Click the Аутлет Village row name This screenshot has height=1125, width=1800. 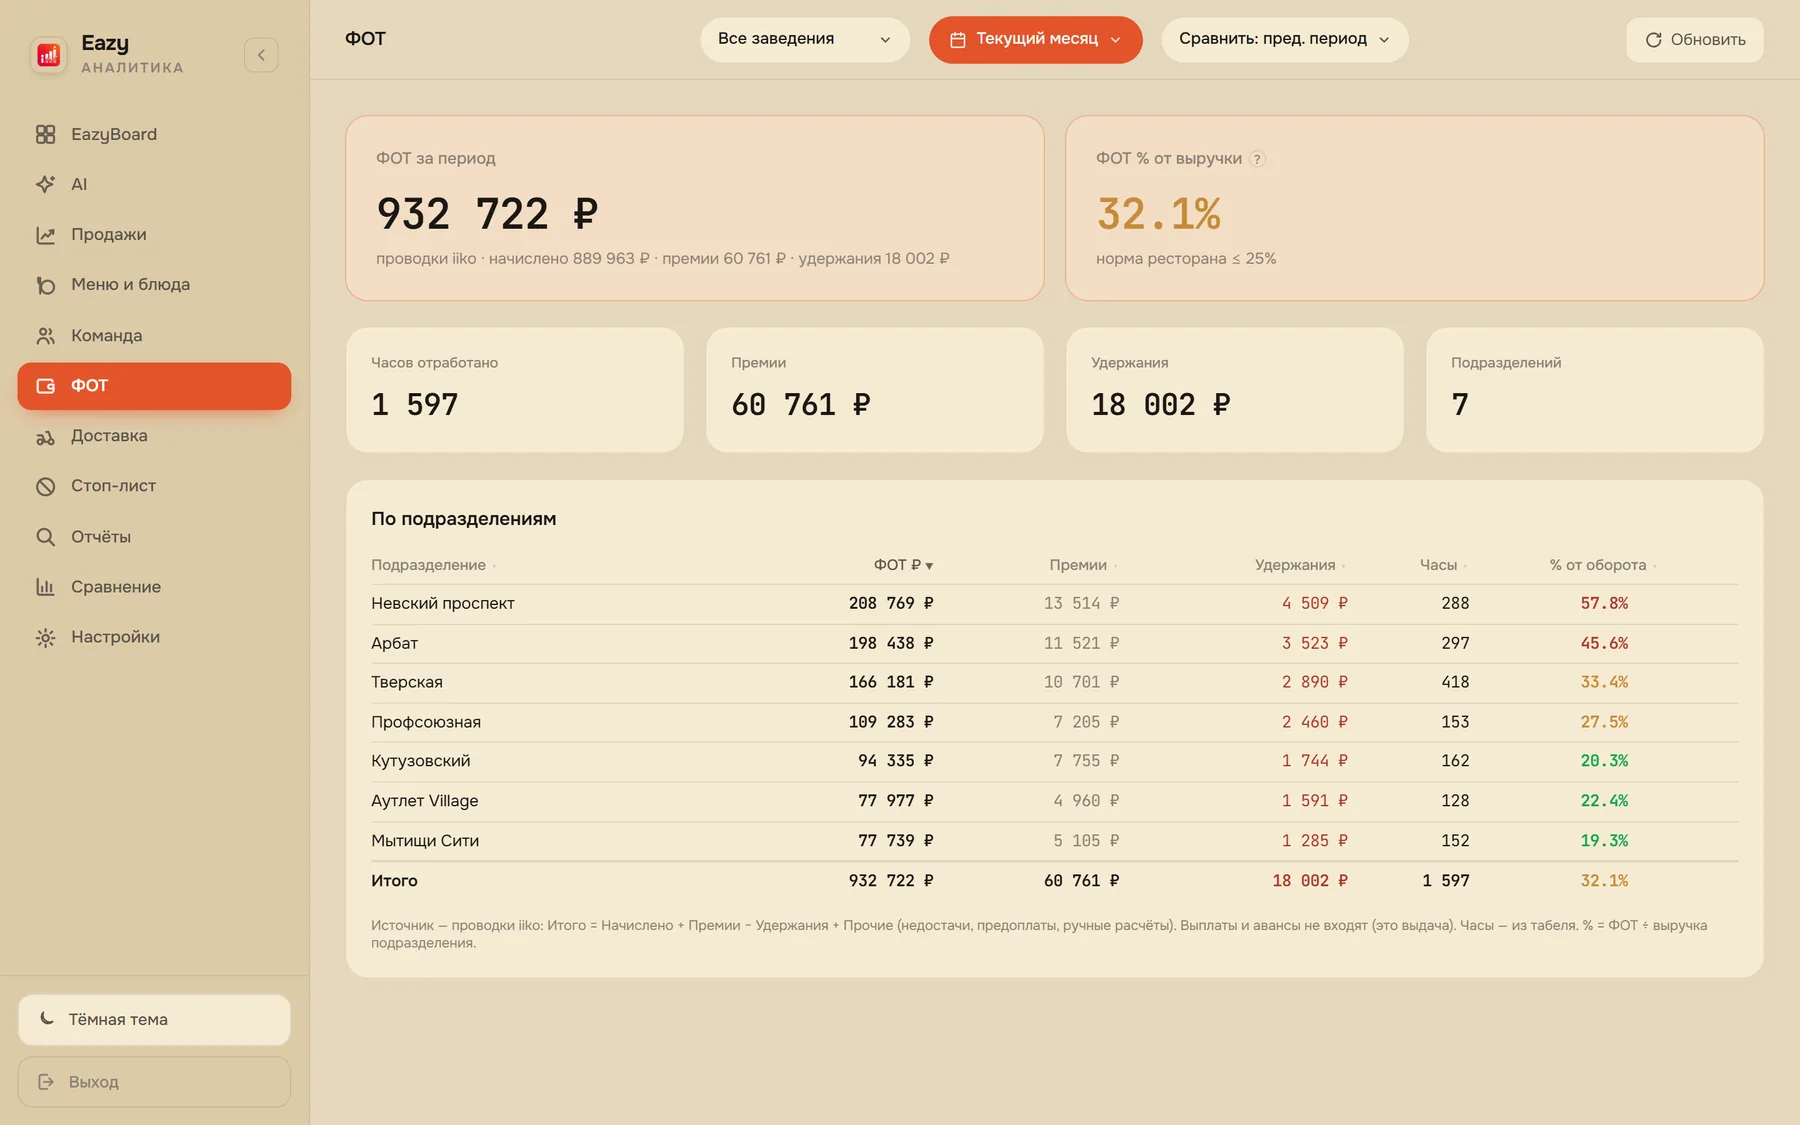[x=425, y=801]
